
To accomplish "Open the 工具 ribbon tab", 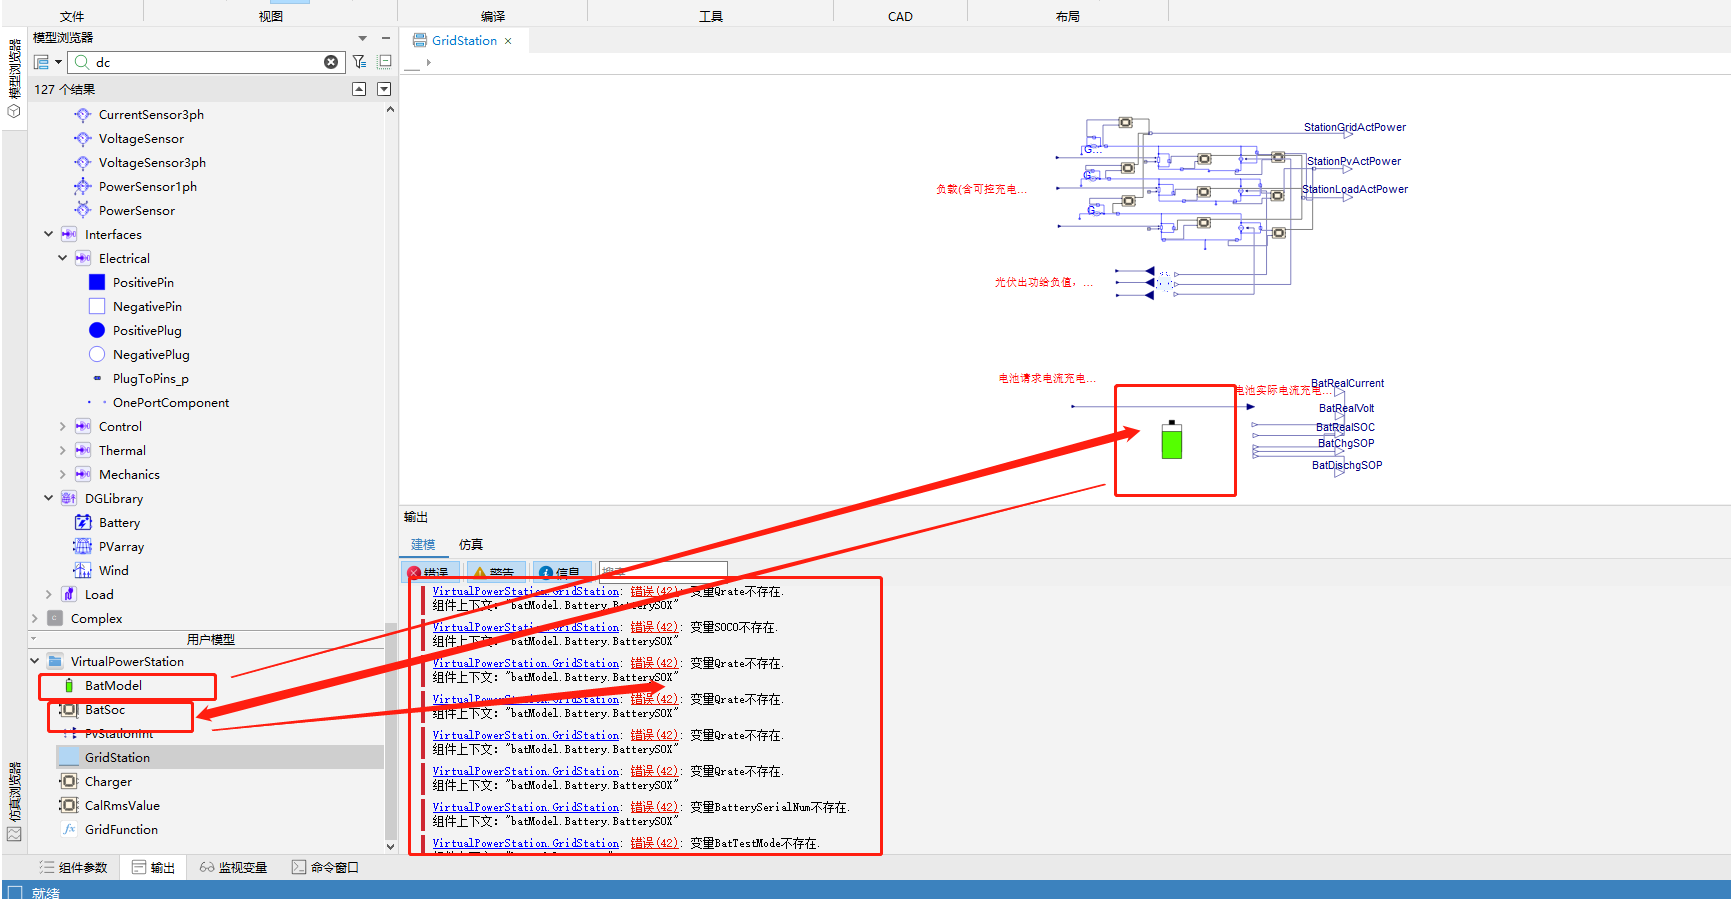I will [x=710, y=16].
